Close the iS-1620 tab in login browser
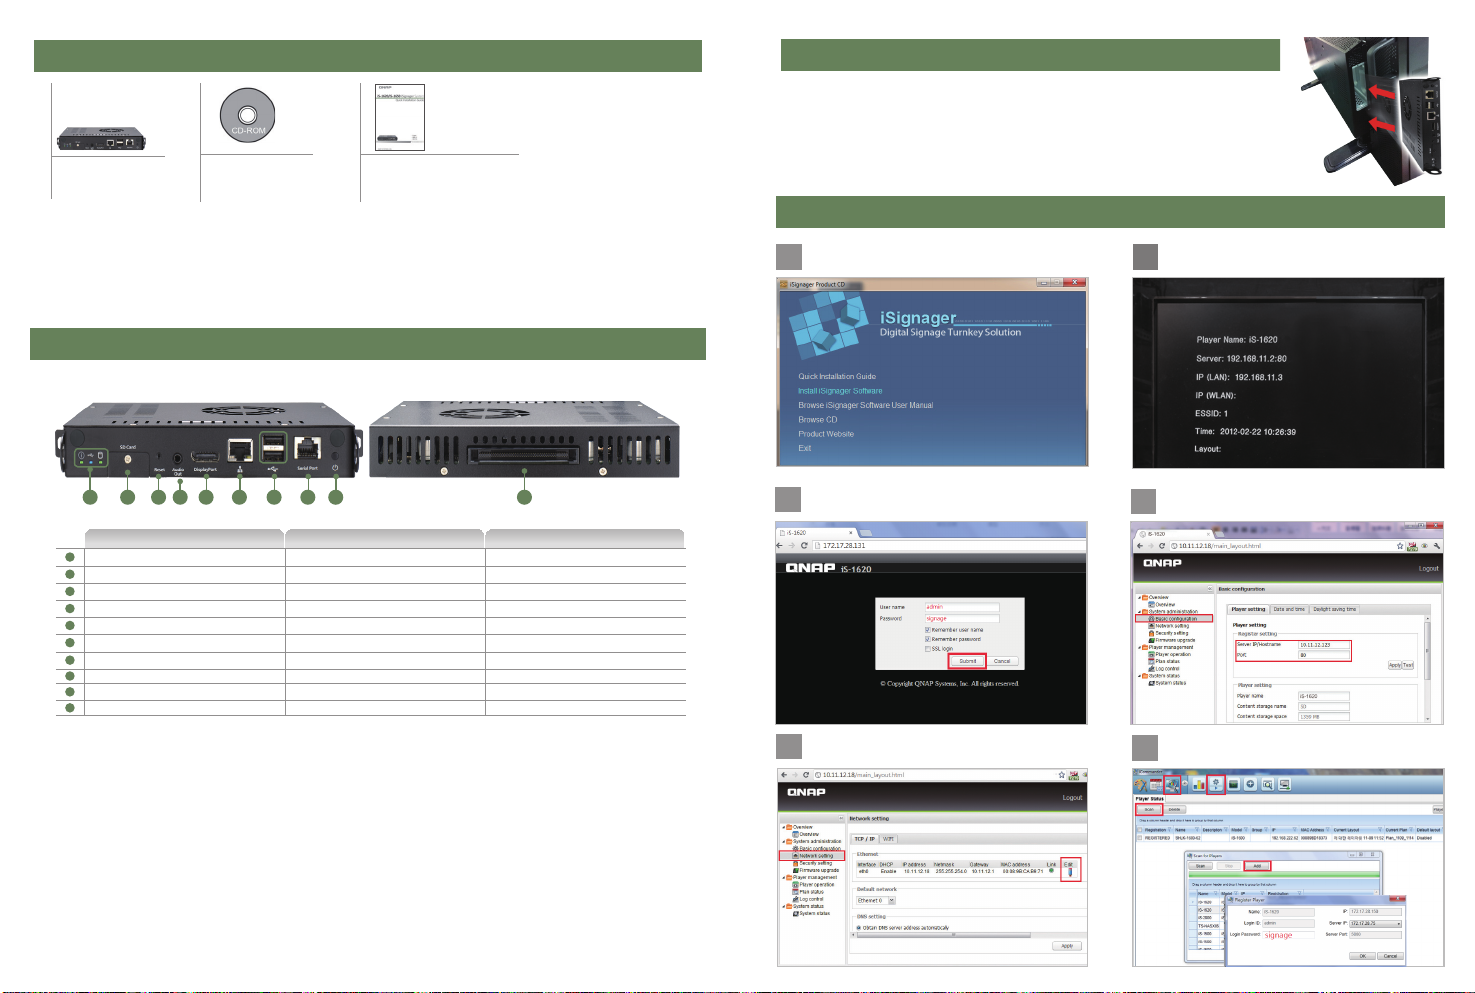This screenshot has width=1475, height=993. click(x=851, y=533)
